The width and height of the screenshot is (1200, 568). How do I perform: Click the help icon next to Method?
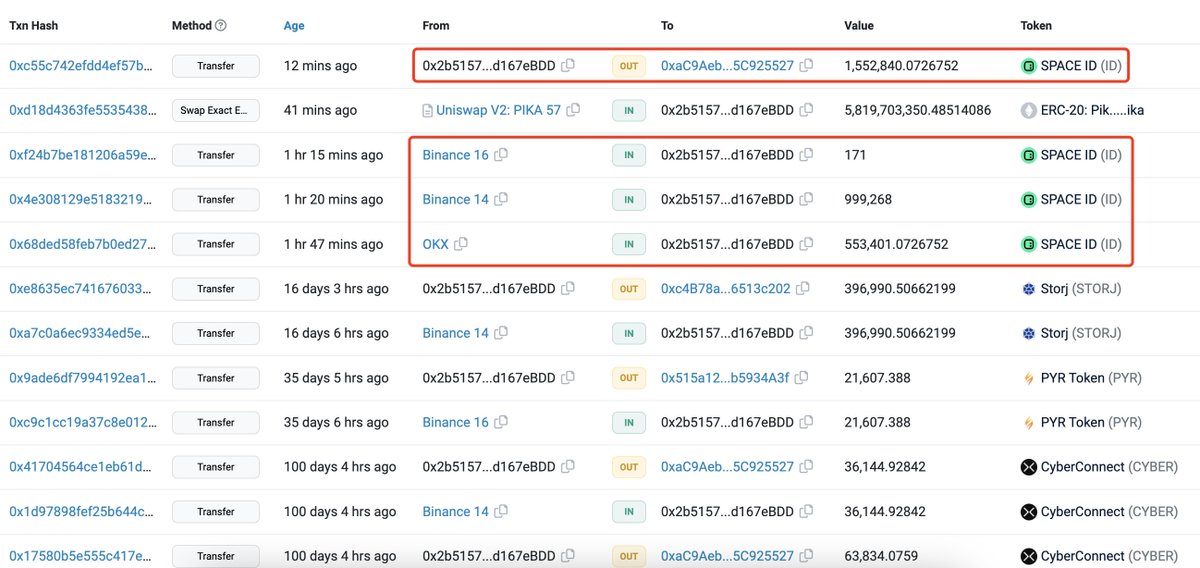point(221,26)
